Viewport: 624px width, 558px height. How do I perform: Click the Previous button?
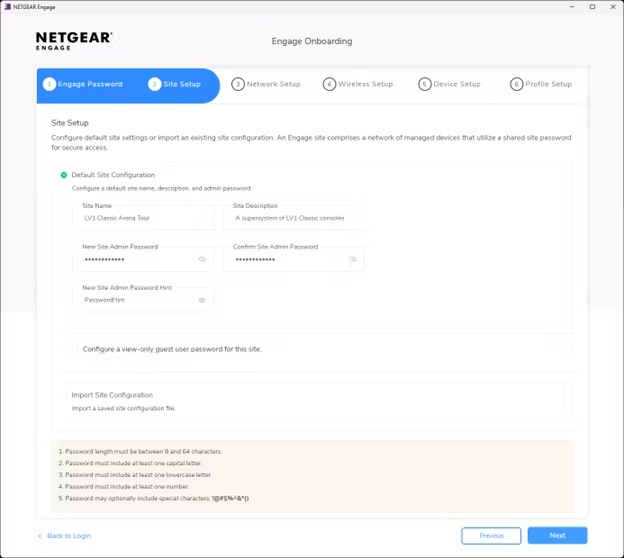coord(491,535)
